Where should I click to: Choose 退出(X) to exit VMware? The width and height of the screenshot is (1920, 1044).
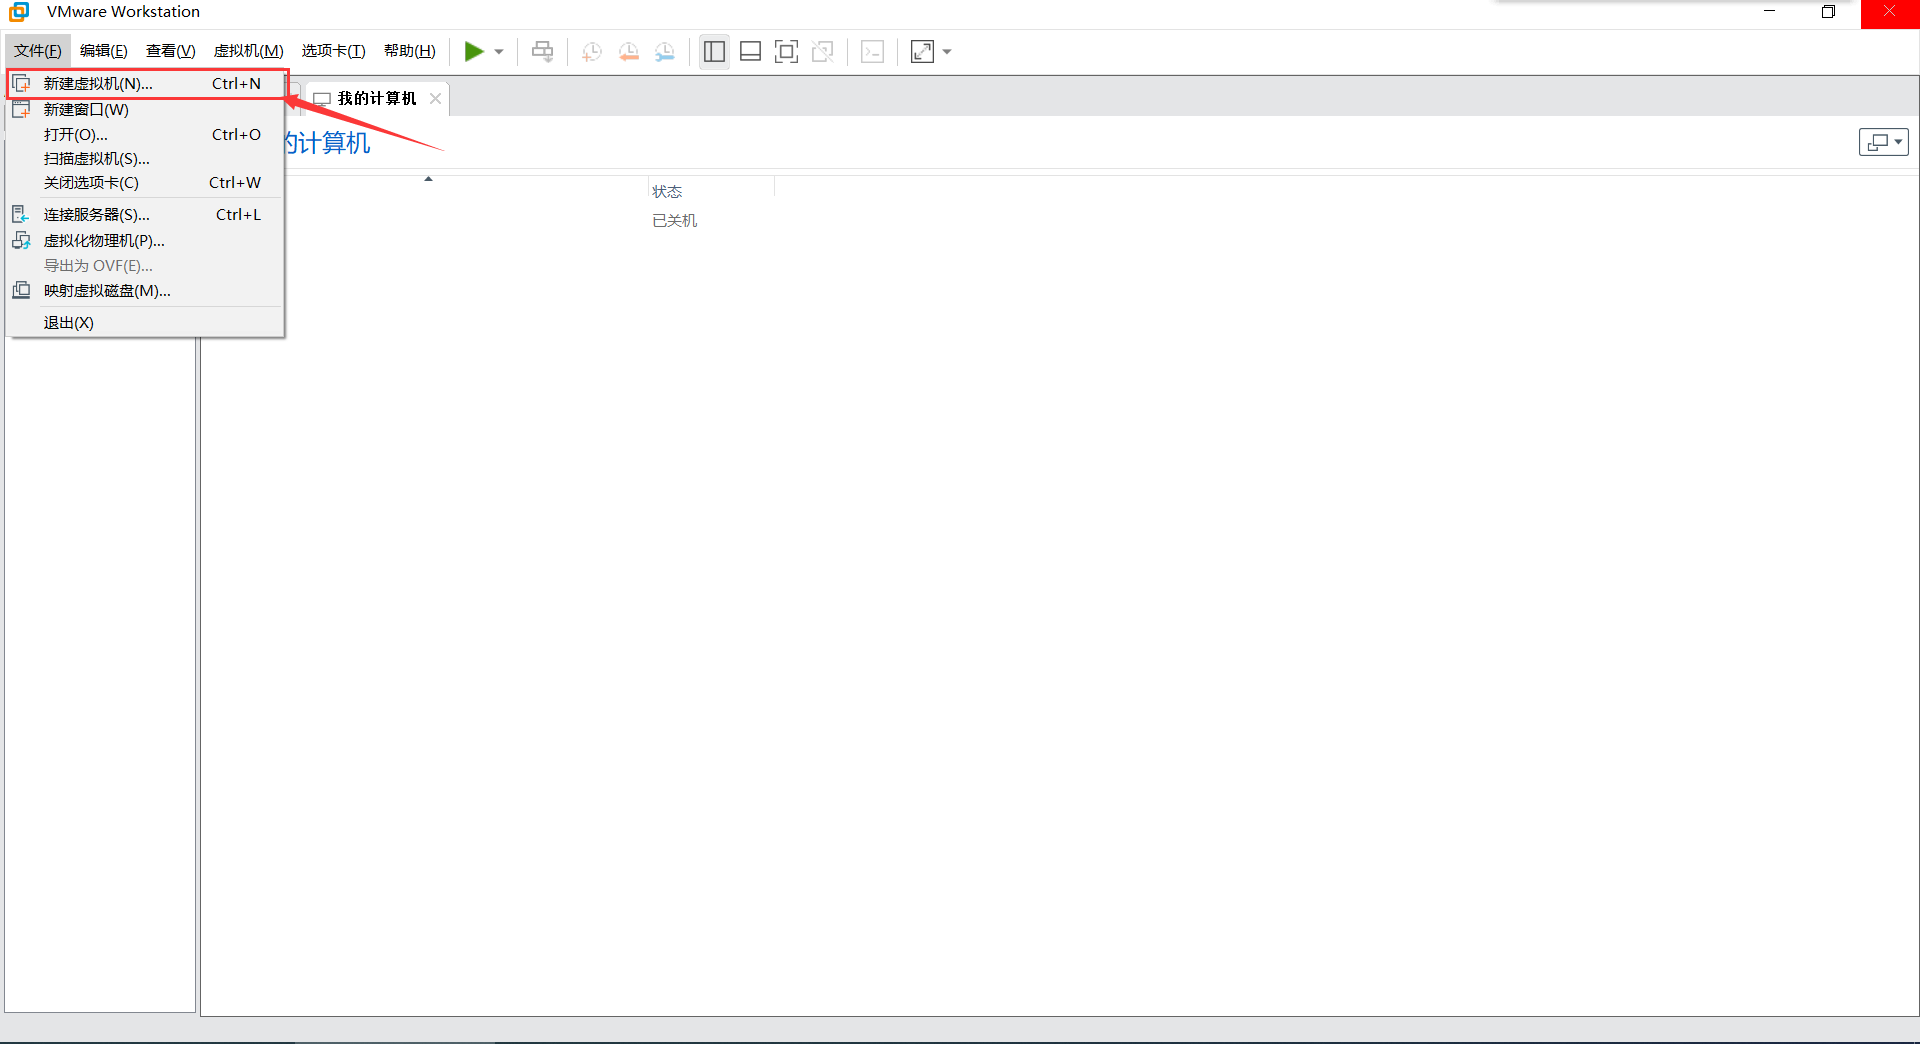[147, 323]
